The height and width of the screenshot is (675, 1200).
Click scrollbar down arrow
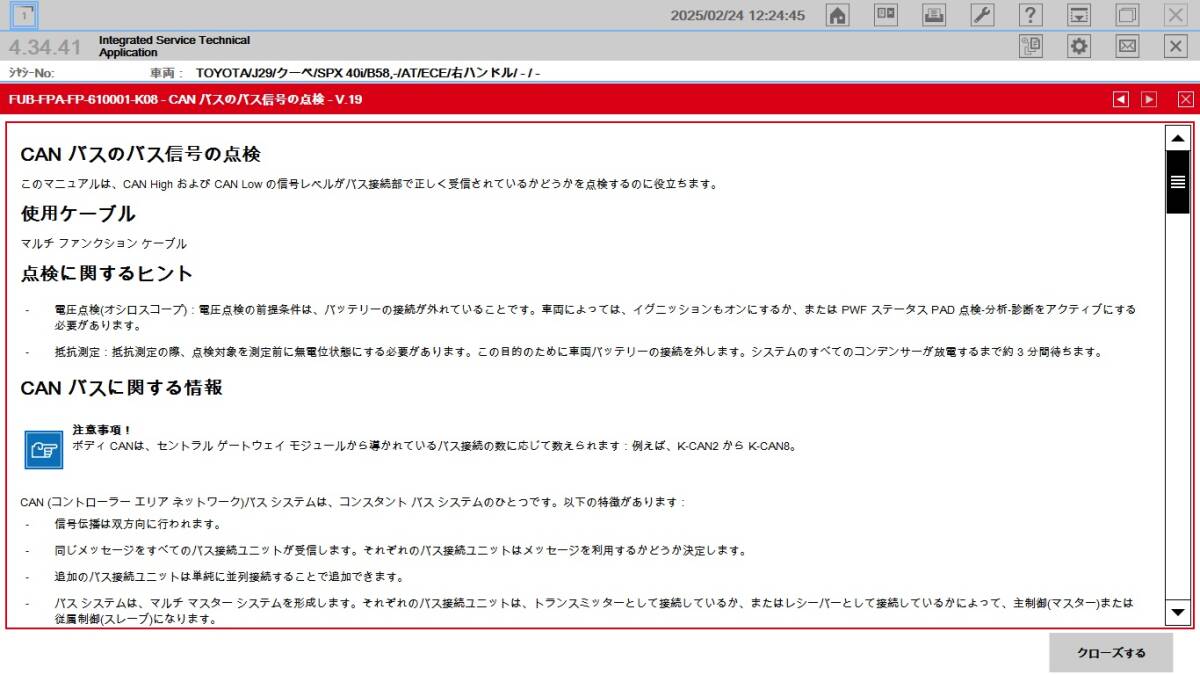click(1177, 612)
